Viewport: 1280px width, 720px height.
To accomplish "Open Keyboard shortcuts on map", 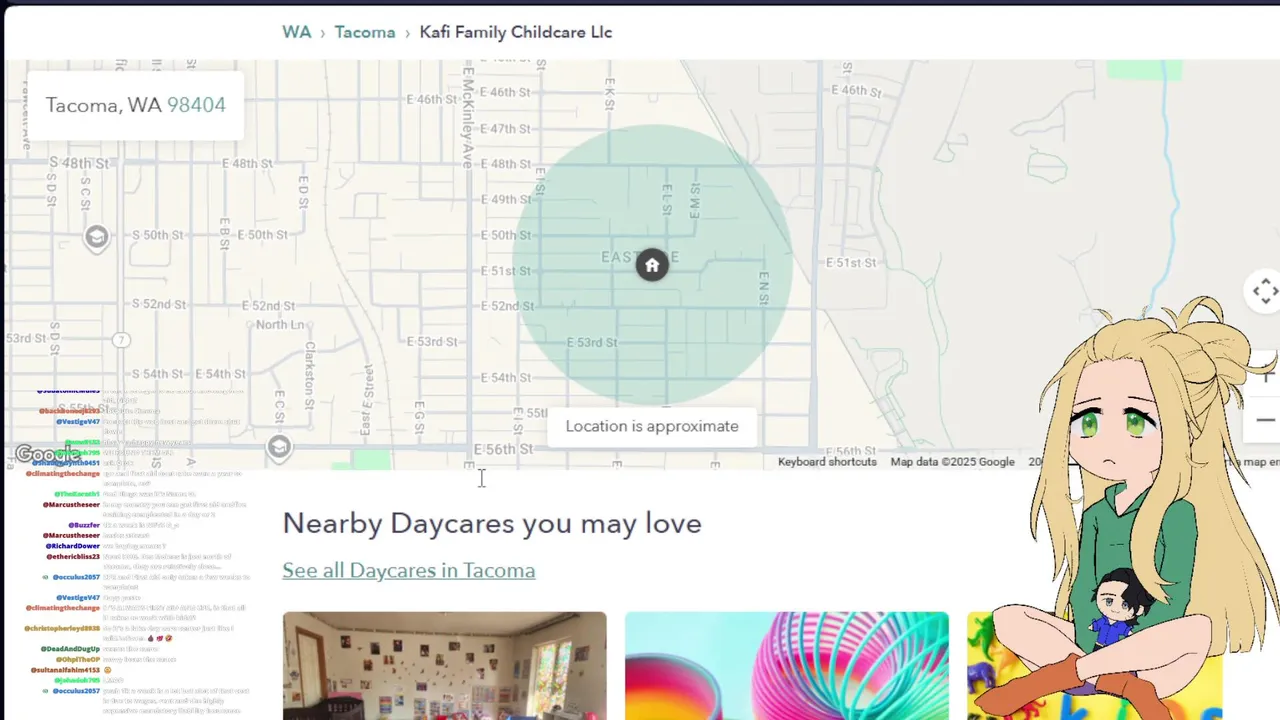I will (827, 462).
